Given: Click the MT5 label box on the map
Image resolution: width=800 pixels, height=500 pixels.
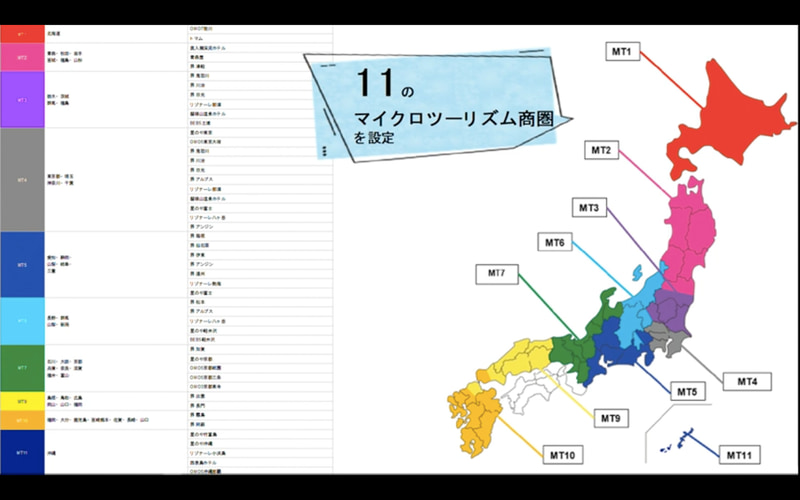Looking at the screenshot, I should point(688,392).
